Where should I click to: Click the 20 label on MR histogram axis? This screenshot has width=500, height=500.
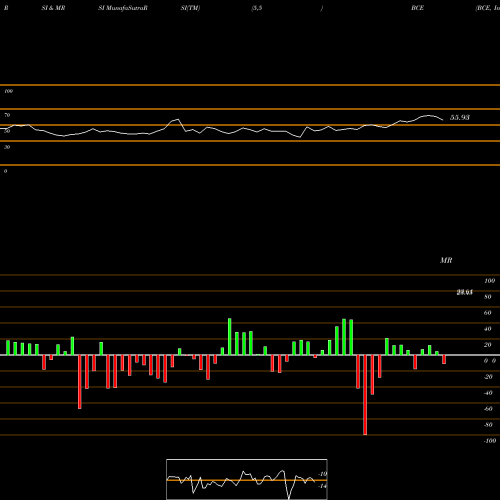487,345
